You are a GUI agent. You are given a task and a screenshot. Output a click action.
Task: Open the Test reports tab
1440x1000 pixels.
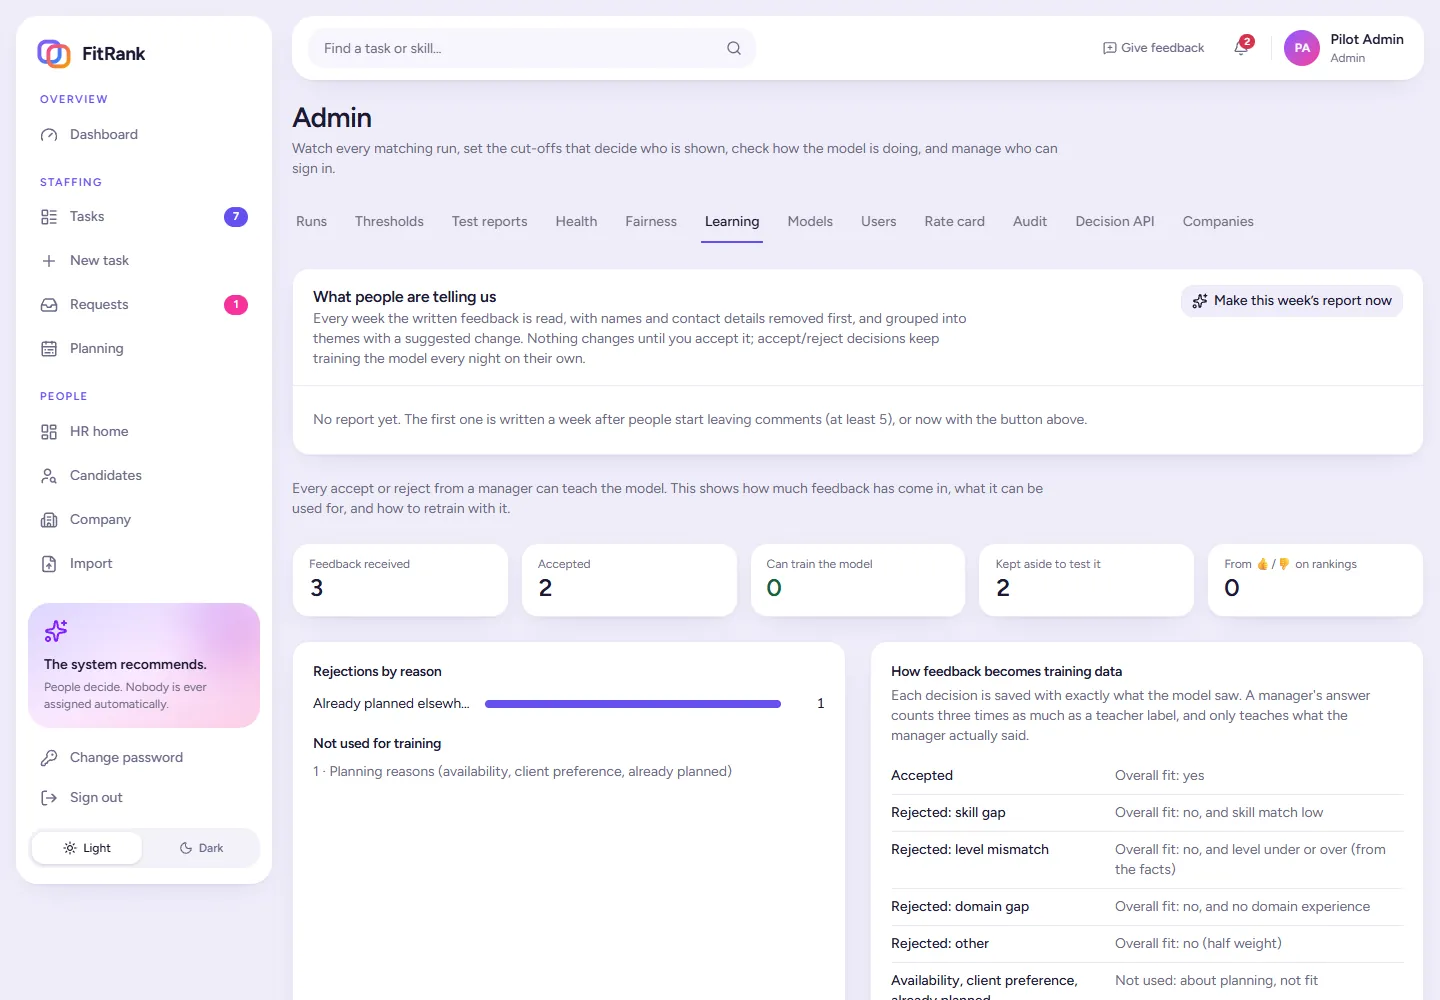490,222
